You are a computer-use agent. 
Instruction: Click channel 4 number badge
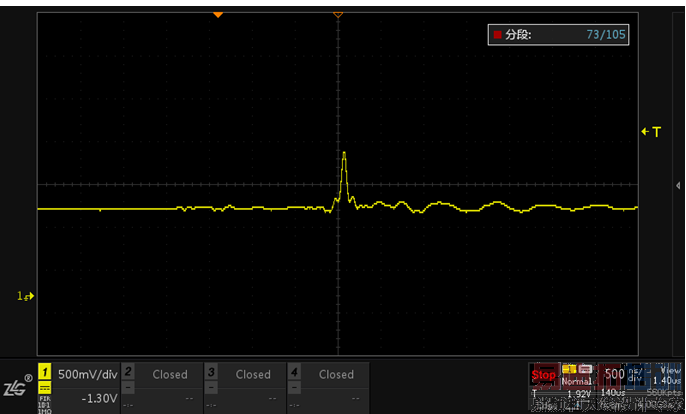point(294,372)
